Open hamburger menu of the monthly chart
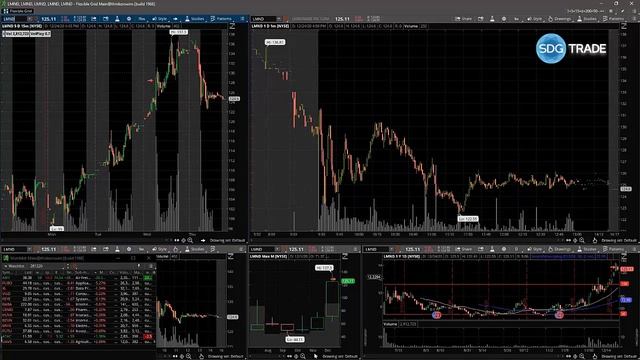 coord(355,249)
